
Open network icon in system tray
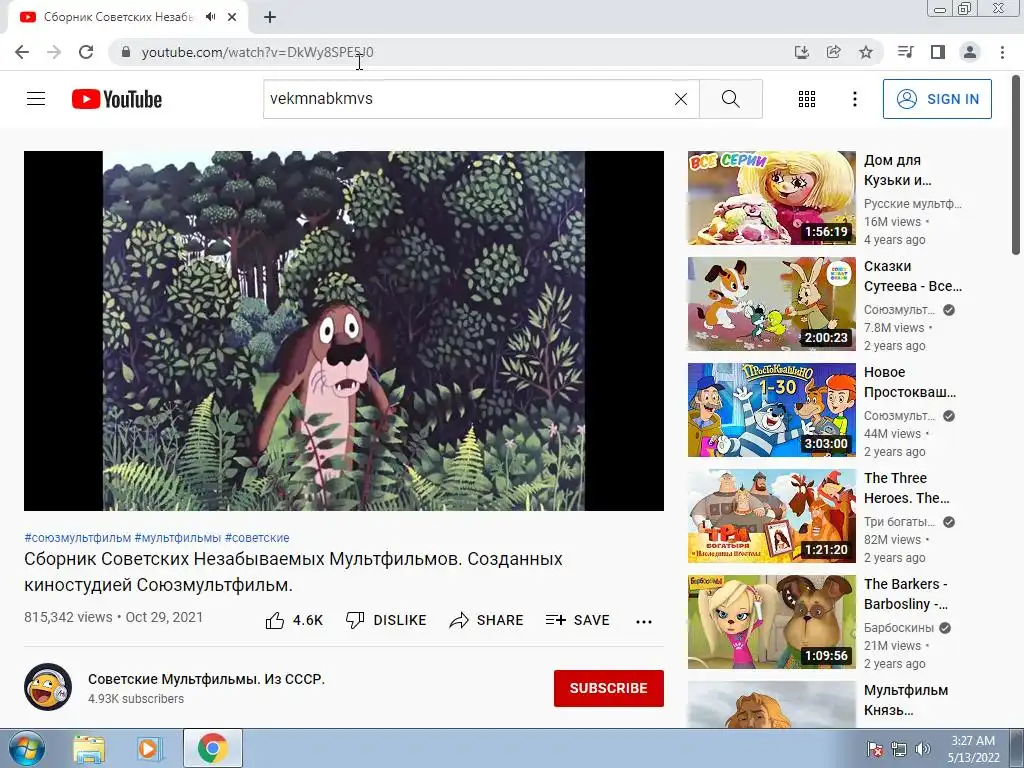tap(899, 749)
